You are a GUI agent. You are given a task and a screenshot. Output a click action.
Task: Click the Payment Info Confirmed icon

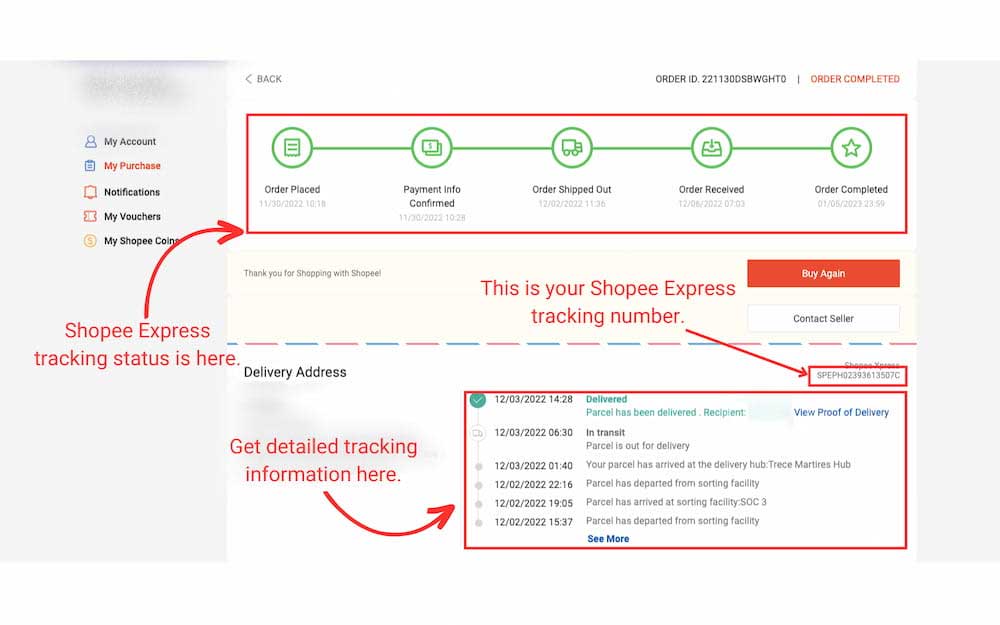[x=432, y=148]
